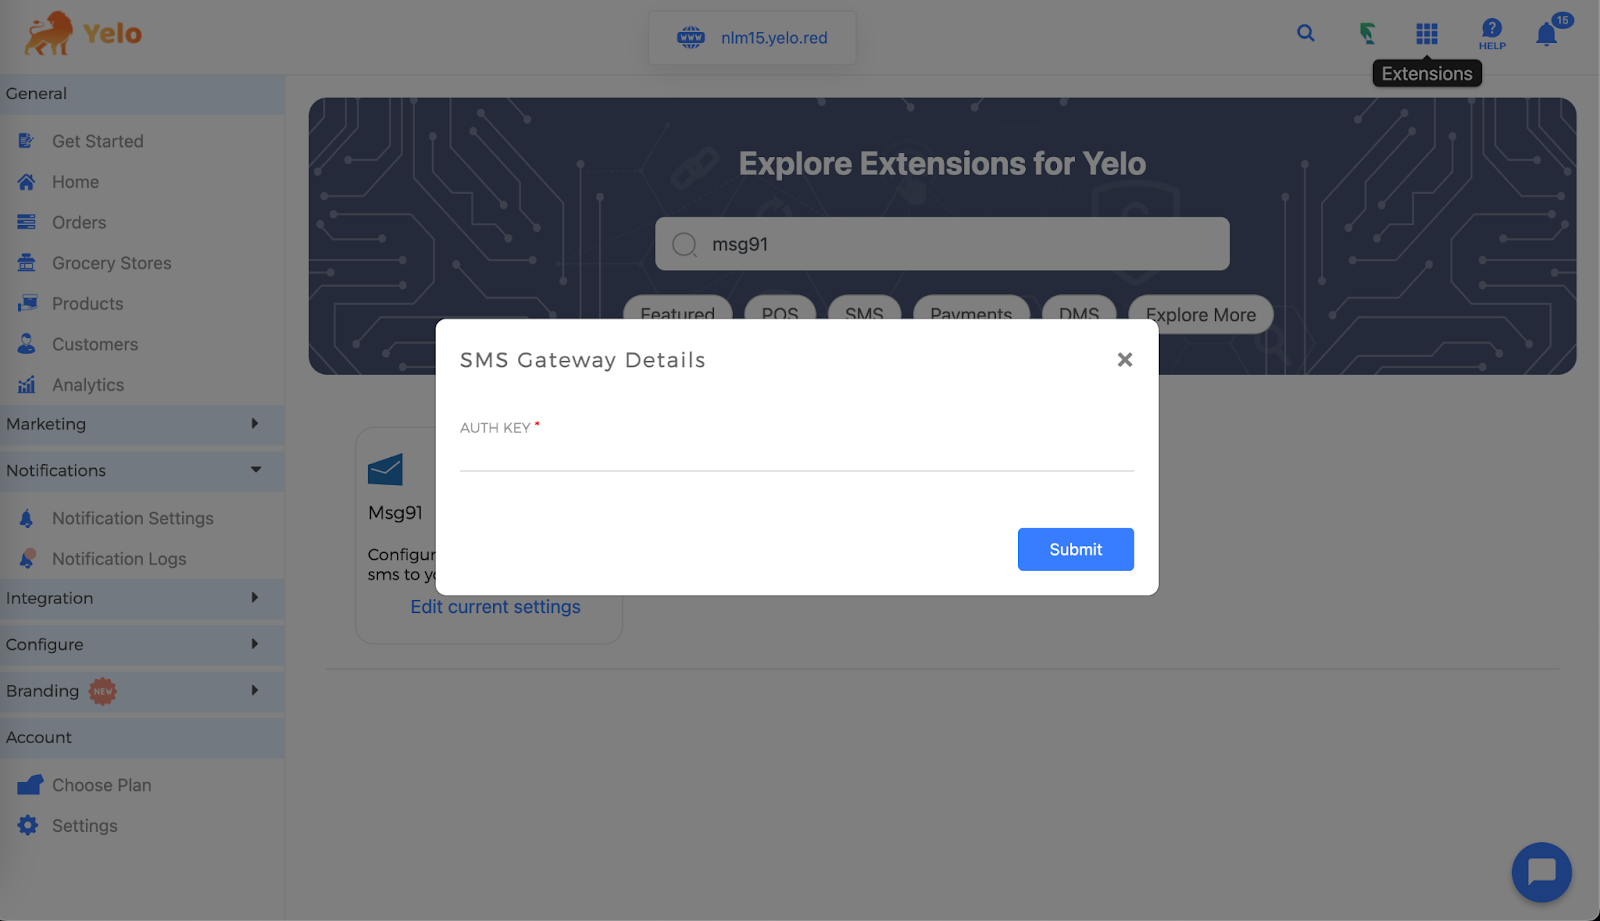
Task: Click the Msg91 envelope icon
Action: pyautogui.click(x=385, y=469)
